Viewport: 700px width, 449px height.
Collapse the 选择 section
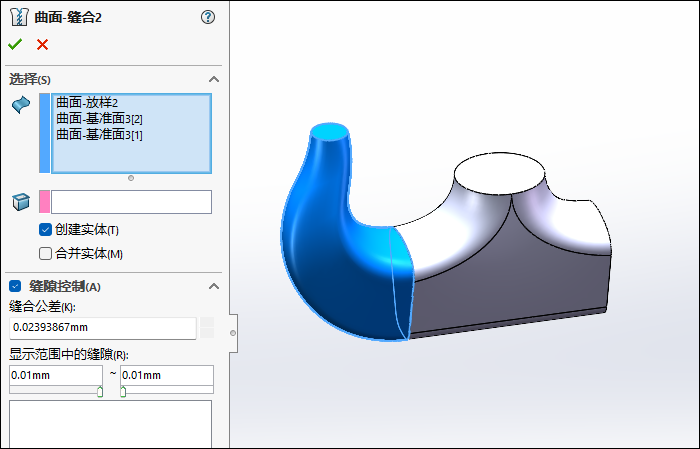click(213, 79)
